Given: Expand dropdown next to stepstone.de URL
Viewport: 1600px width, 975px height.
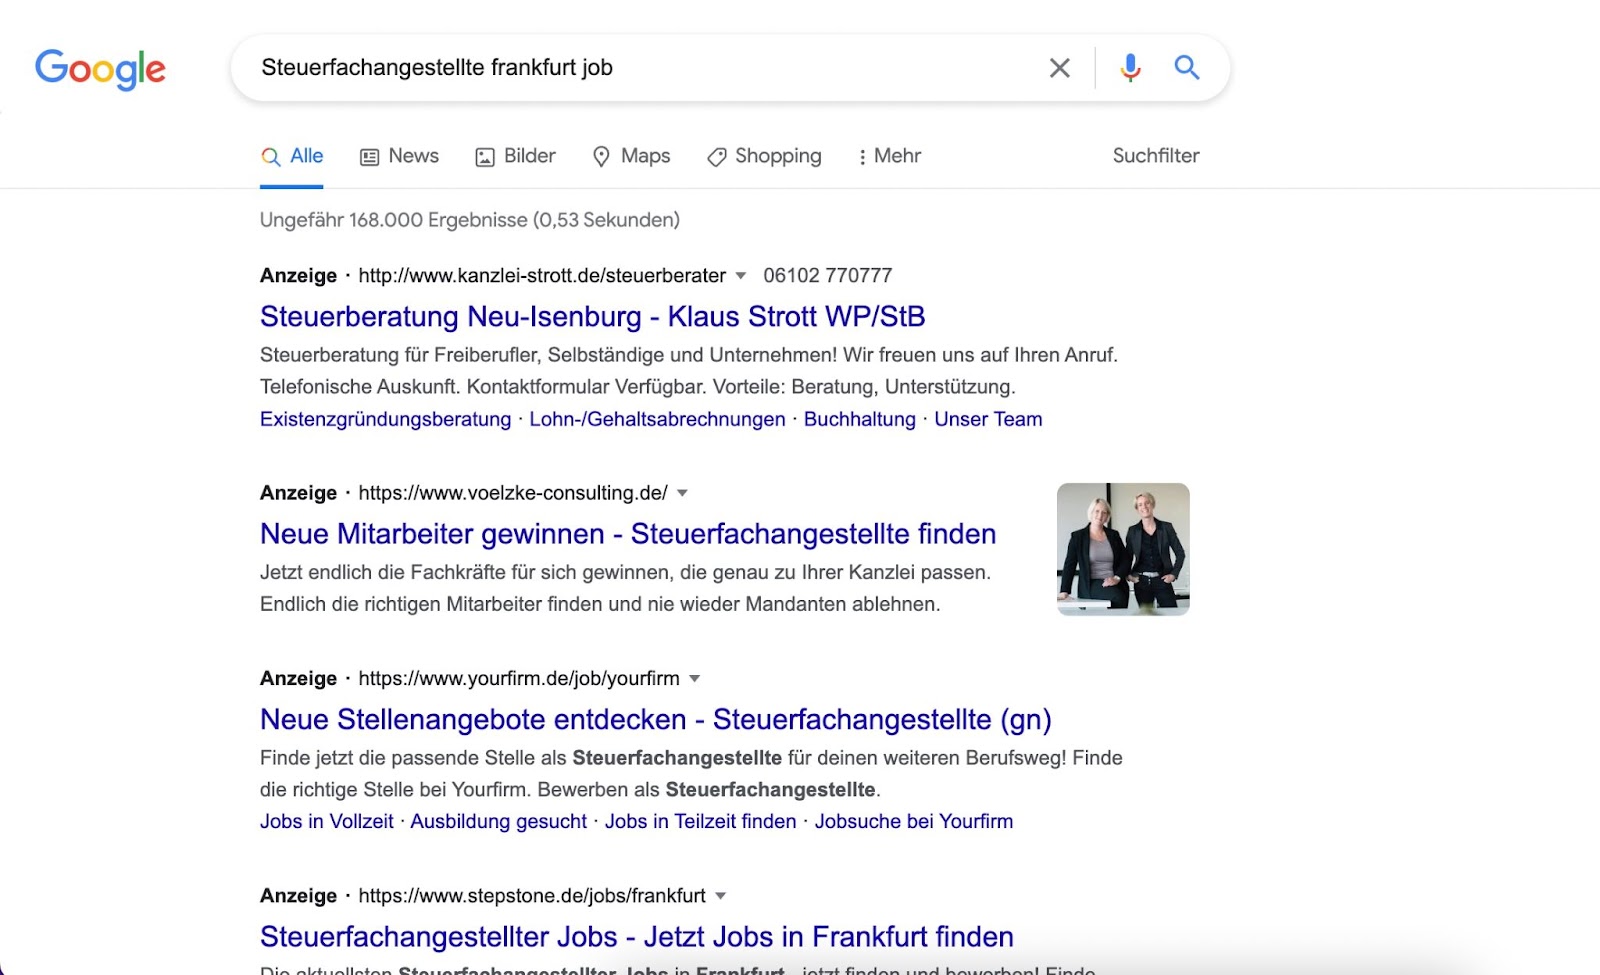Looking at the screenshot, I should click(x=720, y=896).
